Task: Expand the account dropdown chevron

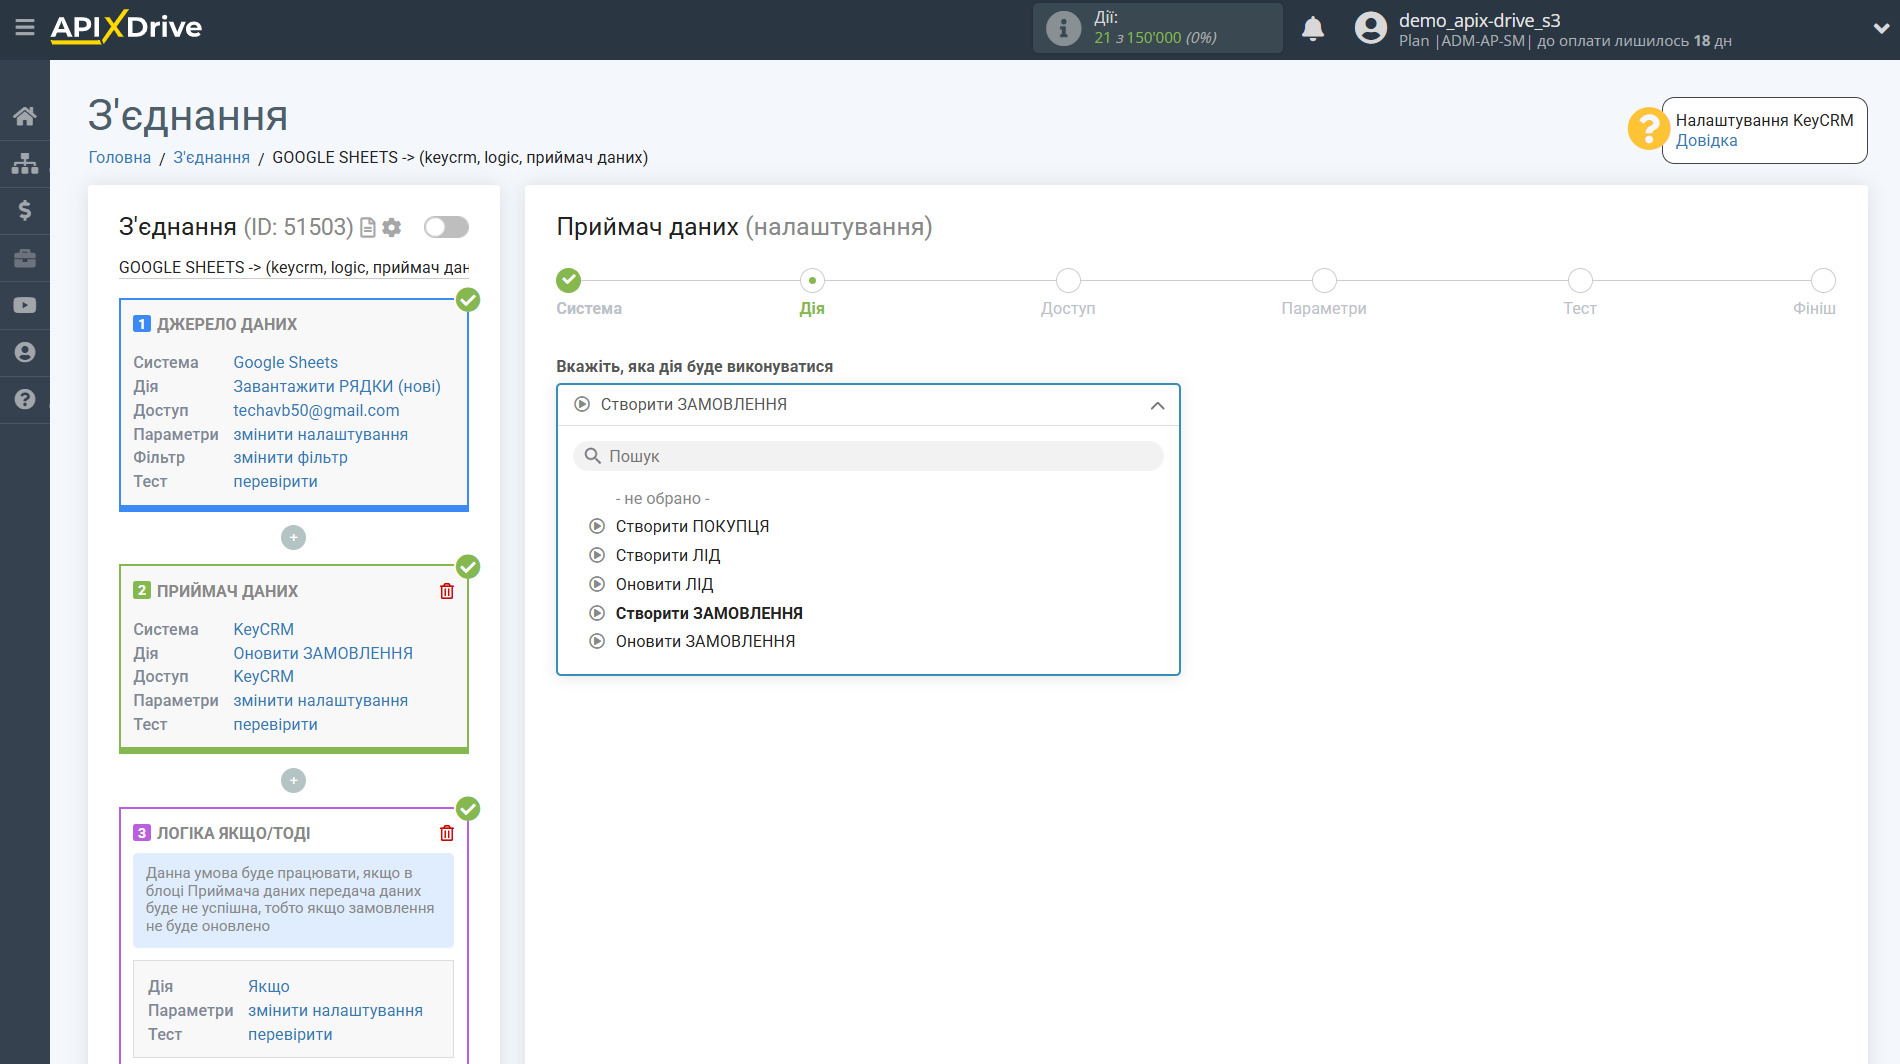Action: pos(1880,28)
